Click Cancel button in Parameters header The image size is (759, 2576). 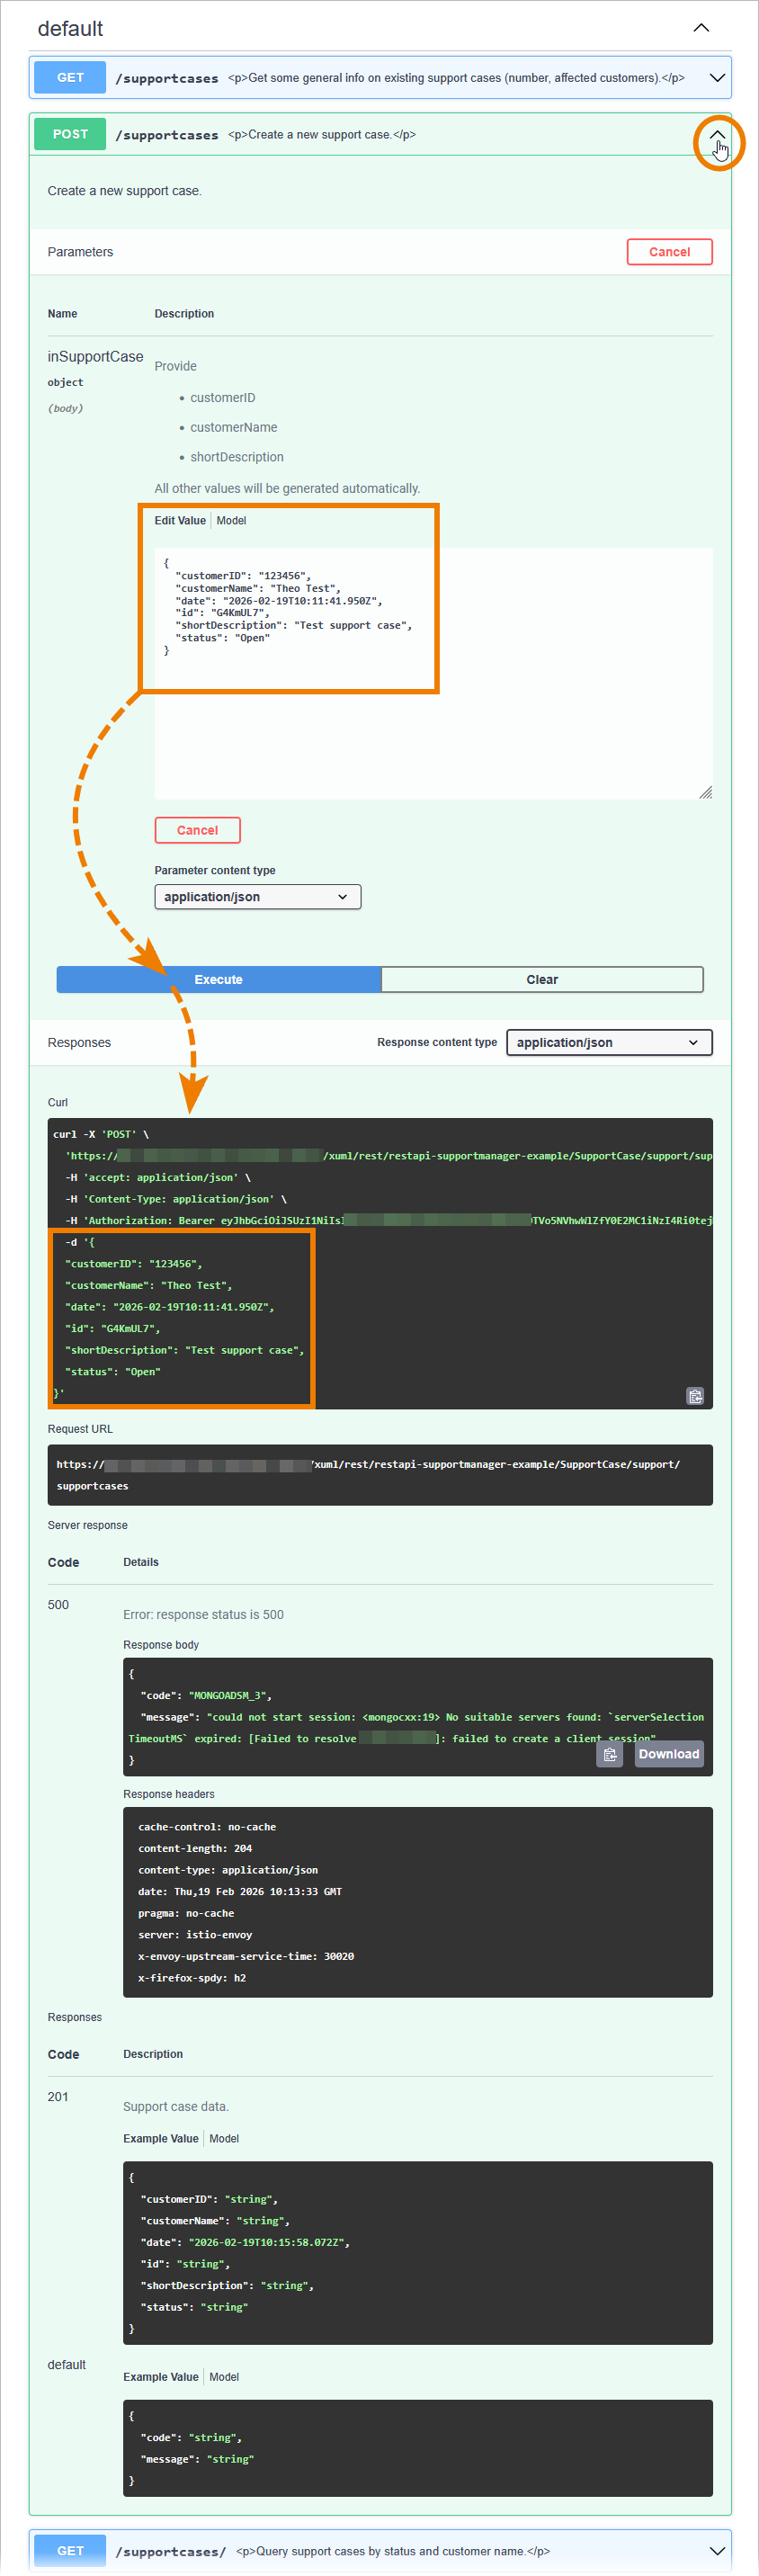click(x=669, y=252)
